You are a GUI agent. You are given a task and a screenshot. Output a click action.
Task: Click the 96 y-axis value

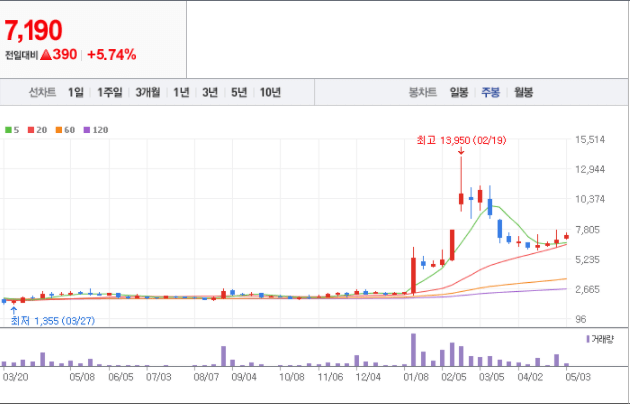click(581, 319)
